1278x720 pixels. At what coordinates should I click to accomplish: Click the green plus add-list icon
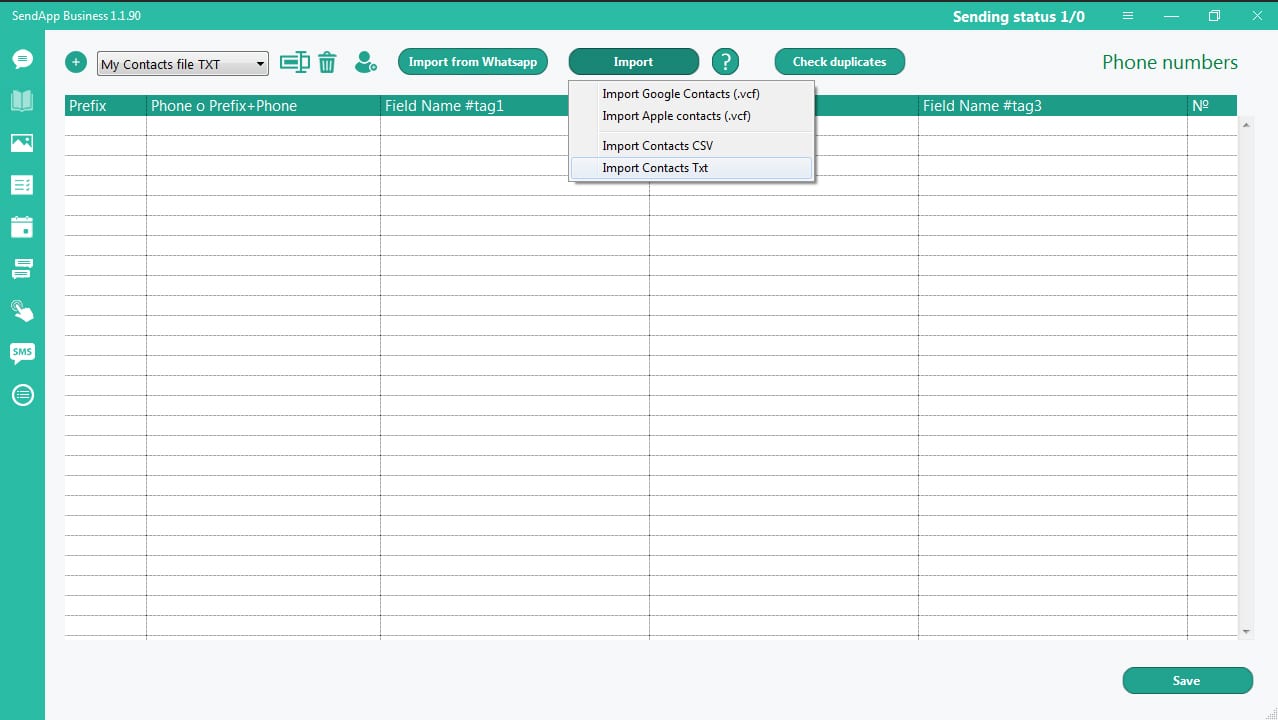[76, 62]
